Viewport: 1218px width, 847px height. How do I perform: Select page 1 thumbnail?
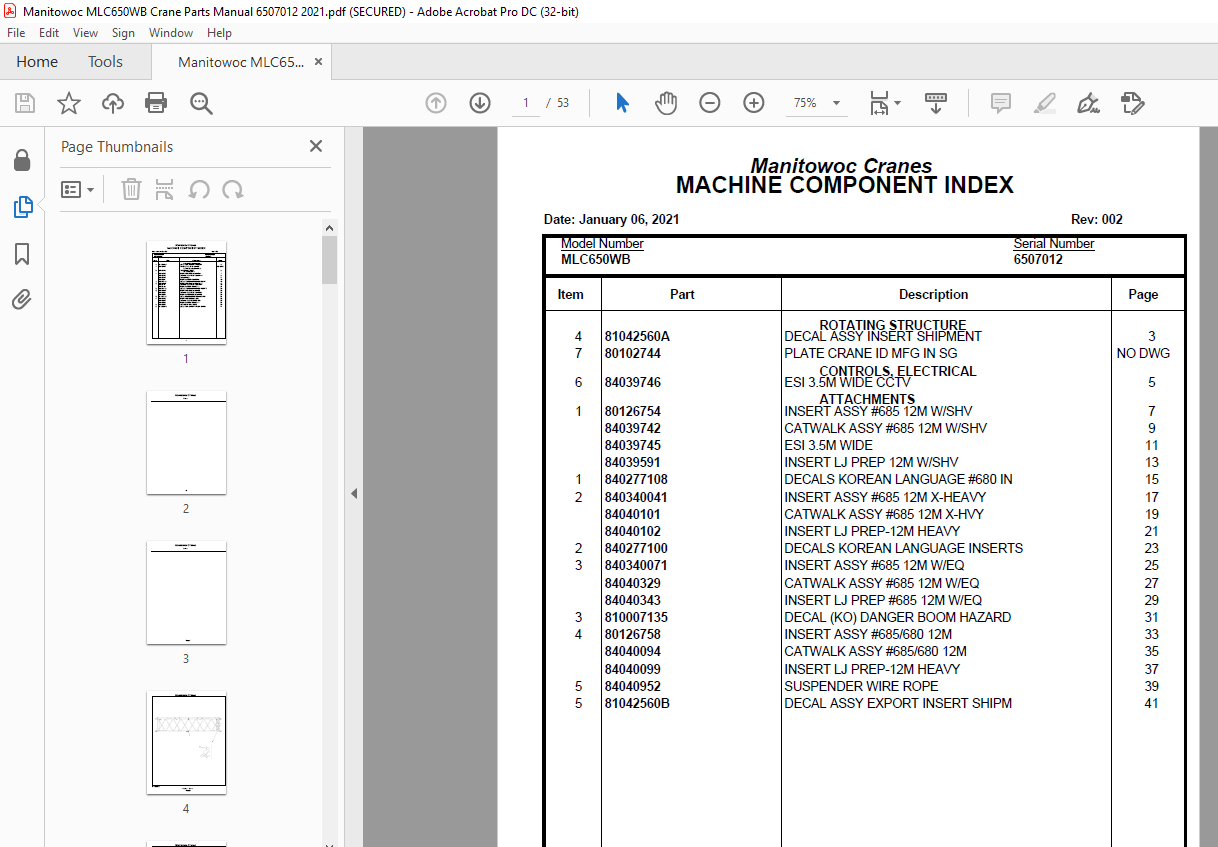click(186, 292)
